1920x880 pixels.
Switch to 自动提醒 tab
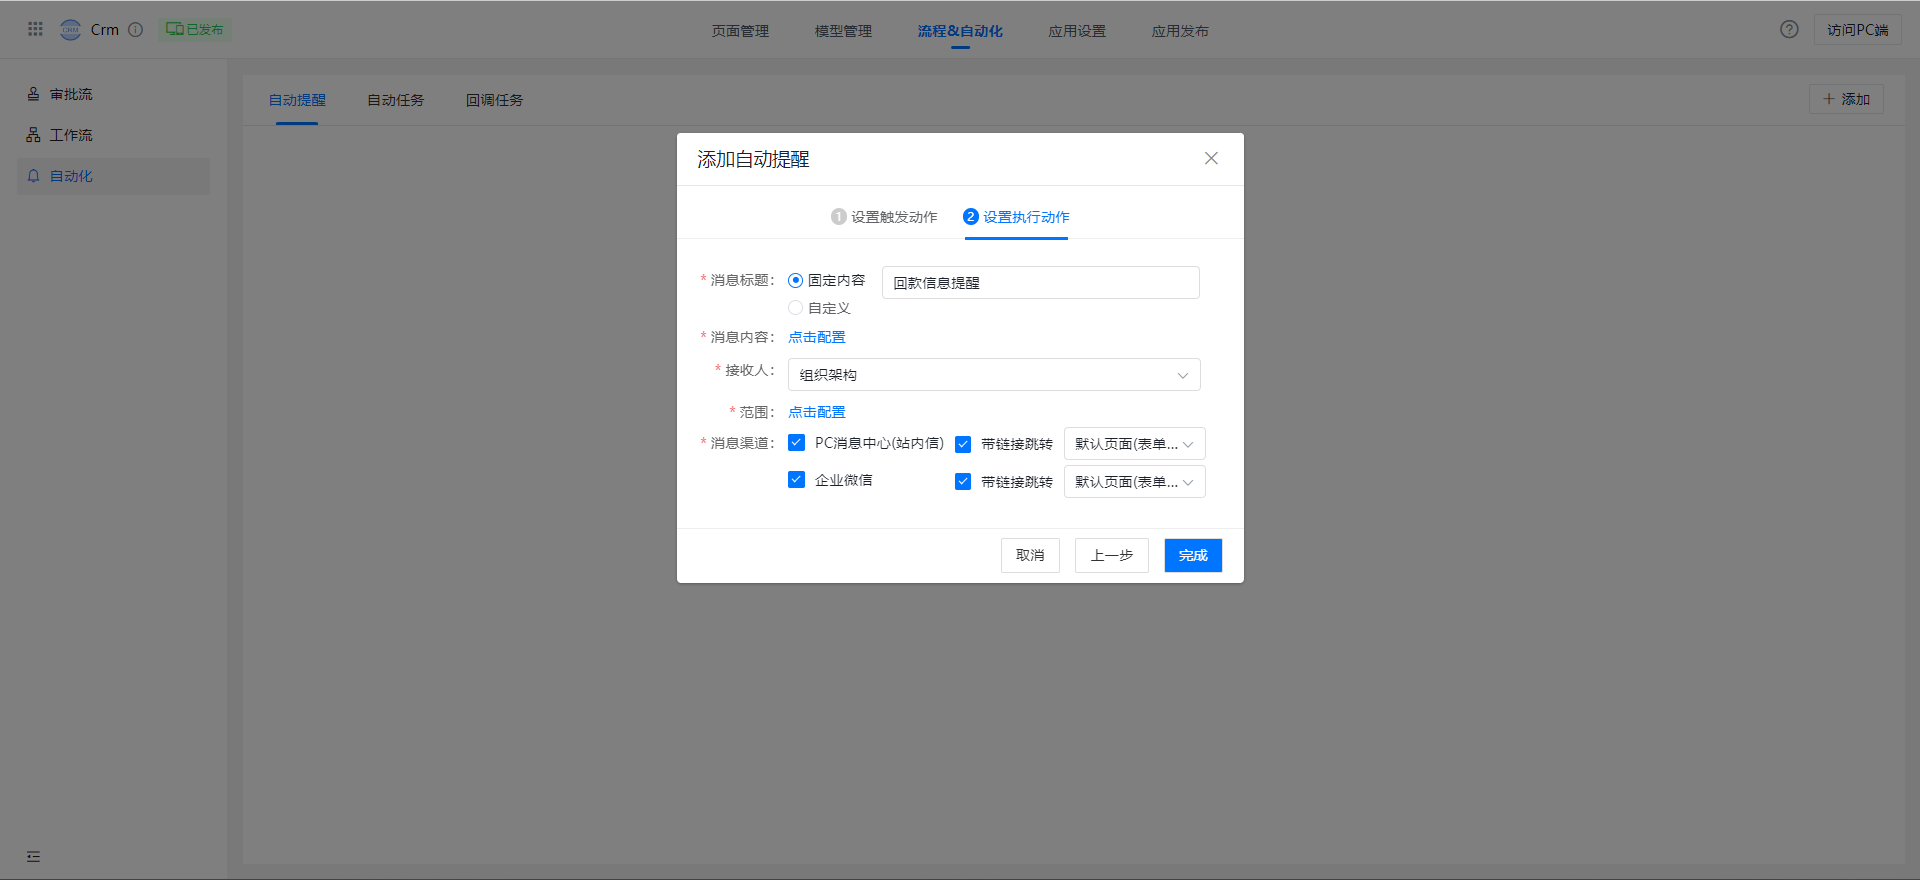click(297, 100)
